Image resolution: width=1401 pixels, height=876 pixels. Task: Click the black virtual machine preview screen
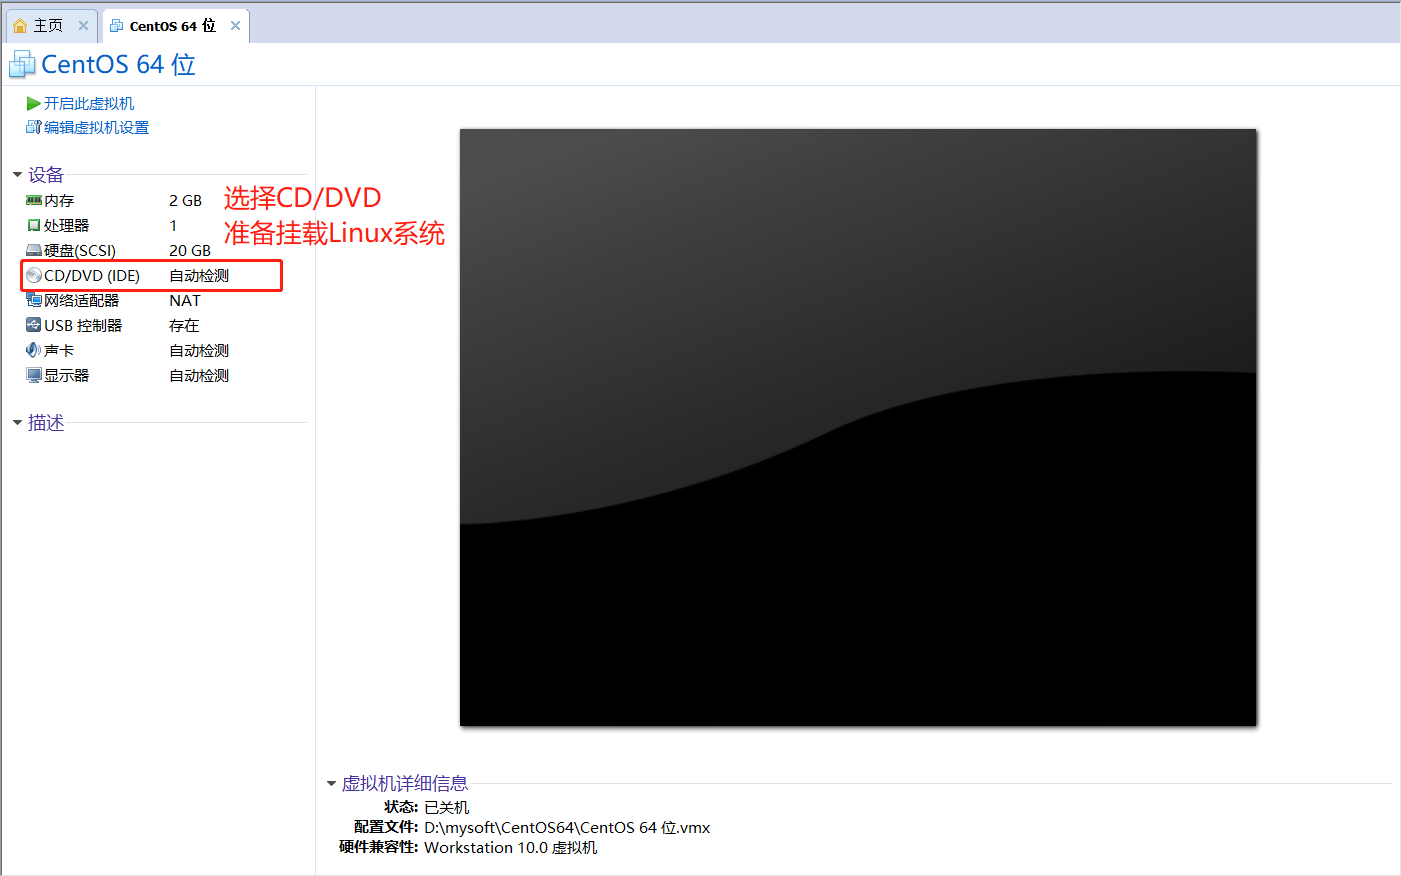click(x=857, y=427)
